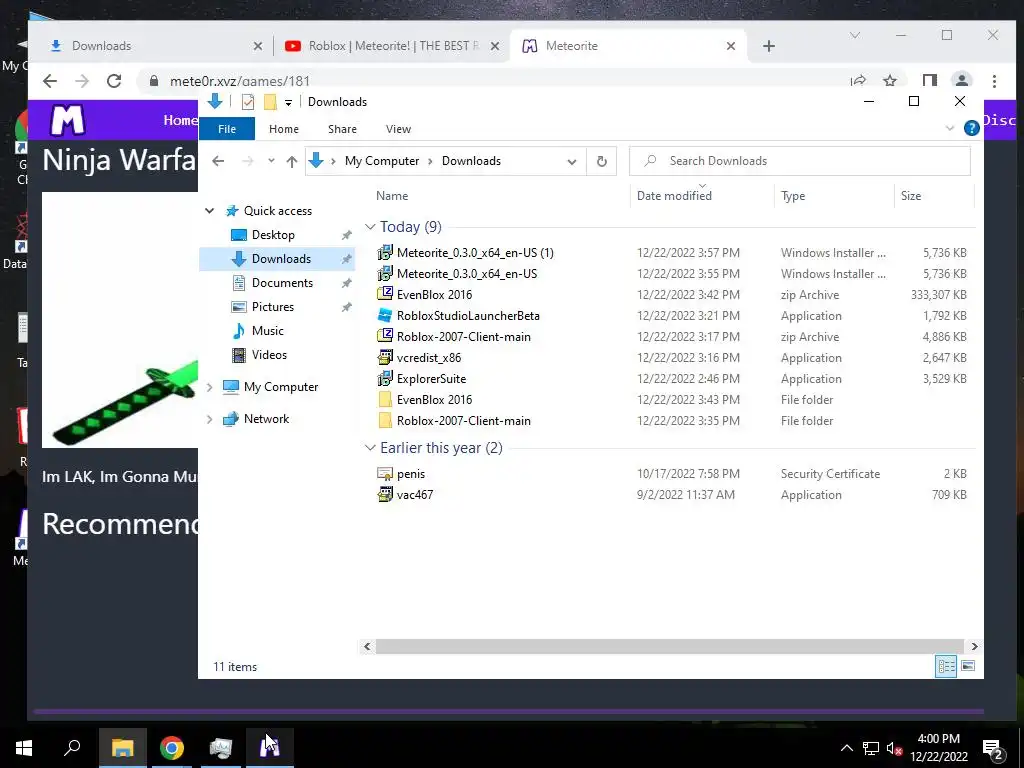Click the Properties icon in Explorer title bar

tap(248, 102)
